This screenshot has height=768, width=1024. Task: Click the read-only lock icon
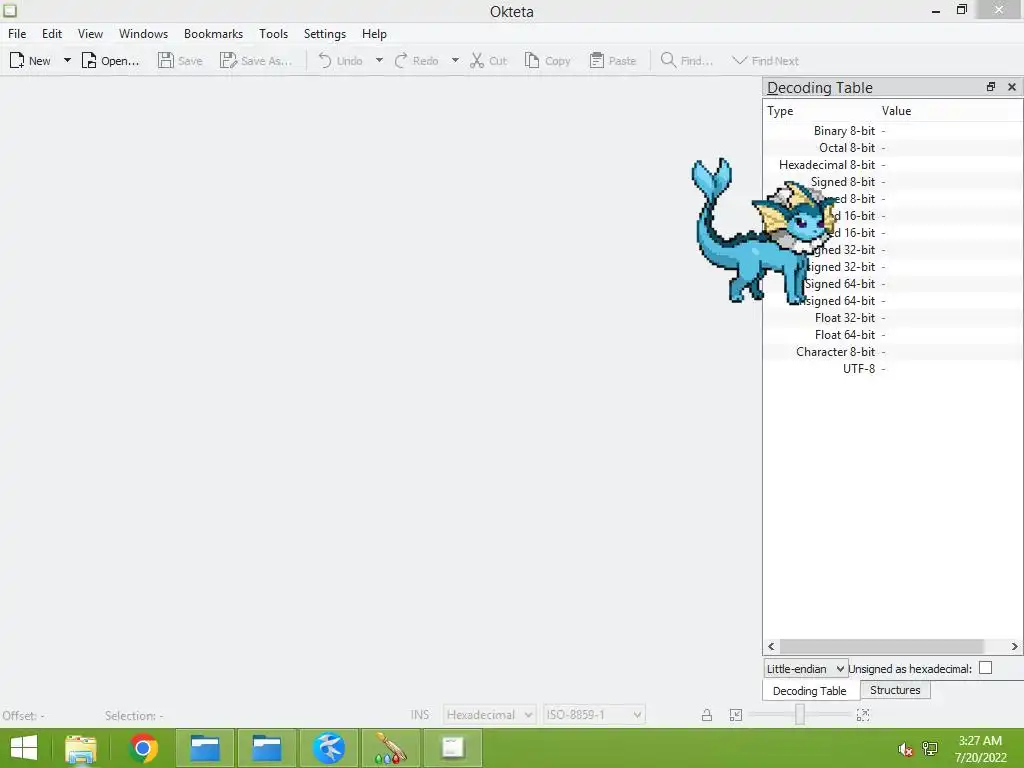coord(707,715)
